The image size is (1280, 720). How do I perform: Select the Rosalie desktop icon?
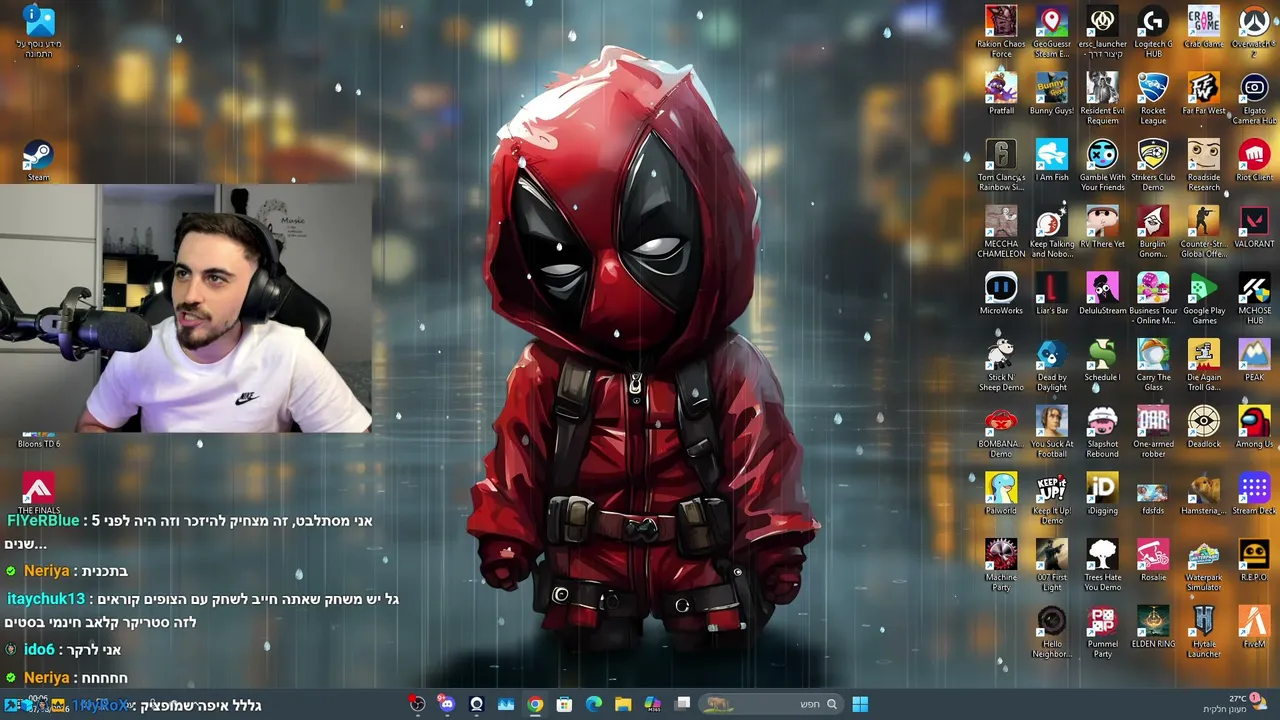point(1153,560)
